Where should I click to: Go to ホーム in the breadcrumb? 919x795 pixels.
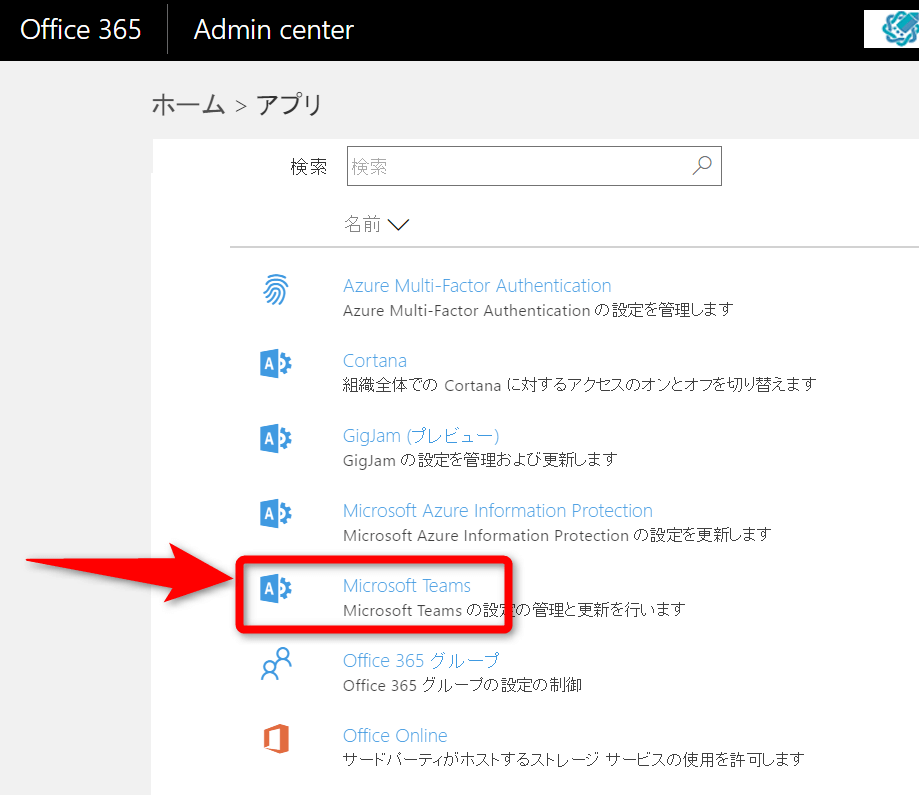188,105
